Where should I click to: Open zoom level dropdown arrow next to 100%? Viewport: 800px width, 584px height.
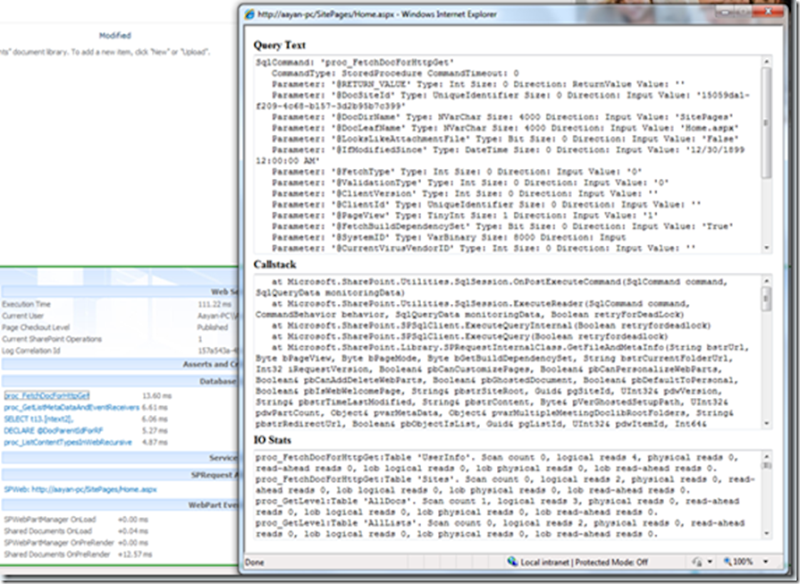[x=766, y=562]
